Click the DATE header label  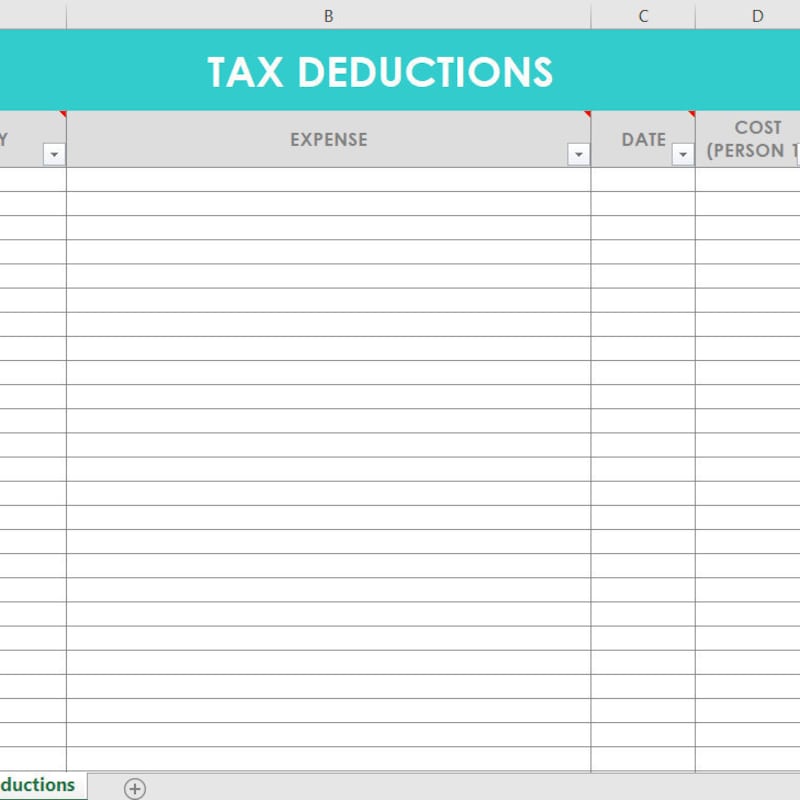[x=644, y=140]
